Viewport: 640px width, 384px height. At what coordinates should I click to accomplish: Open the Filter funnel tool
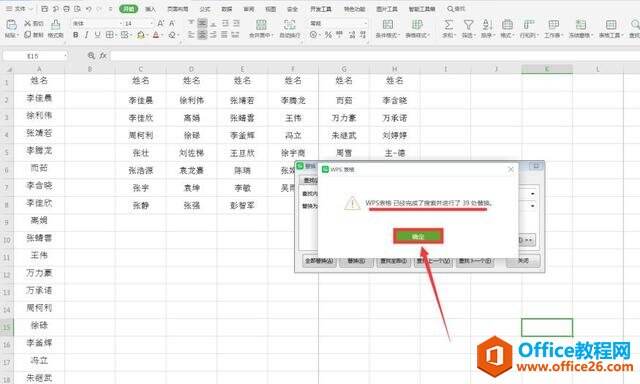468,25
